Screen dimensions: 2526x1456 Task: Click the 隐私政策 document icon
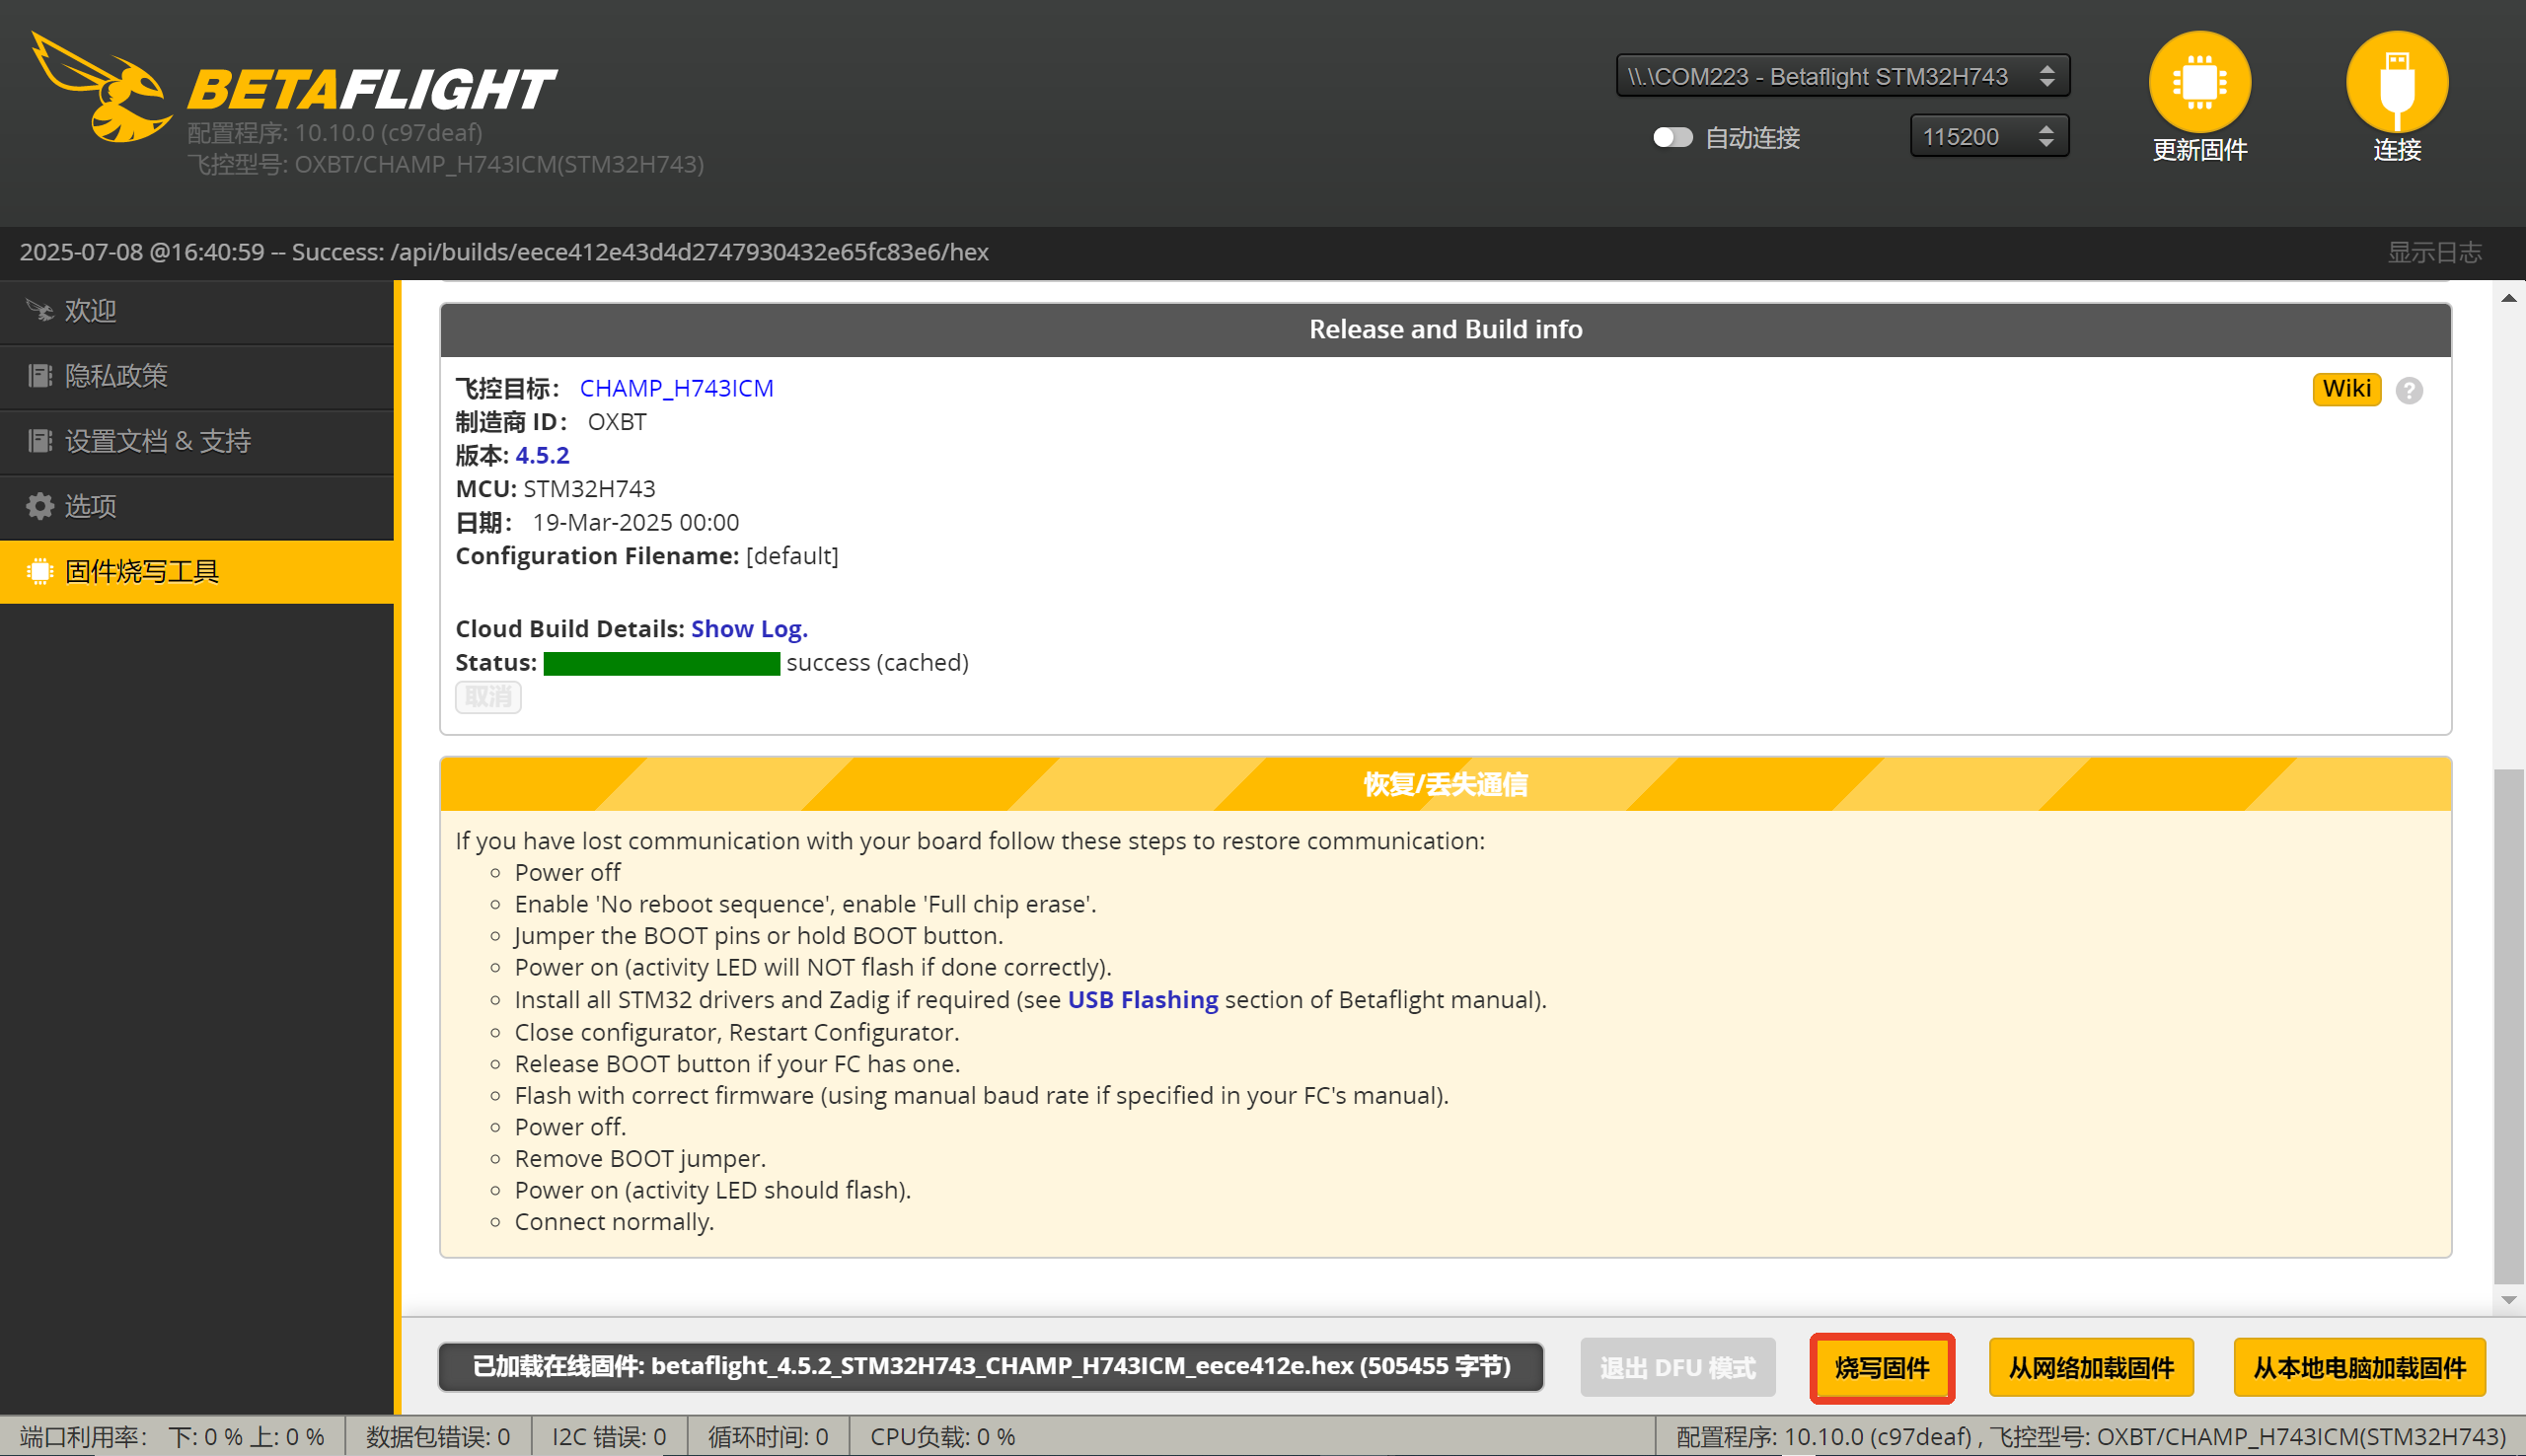[x=40, y=376]
